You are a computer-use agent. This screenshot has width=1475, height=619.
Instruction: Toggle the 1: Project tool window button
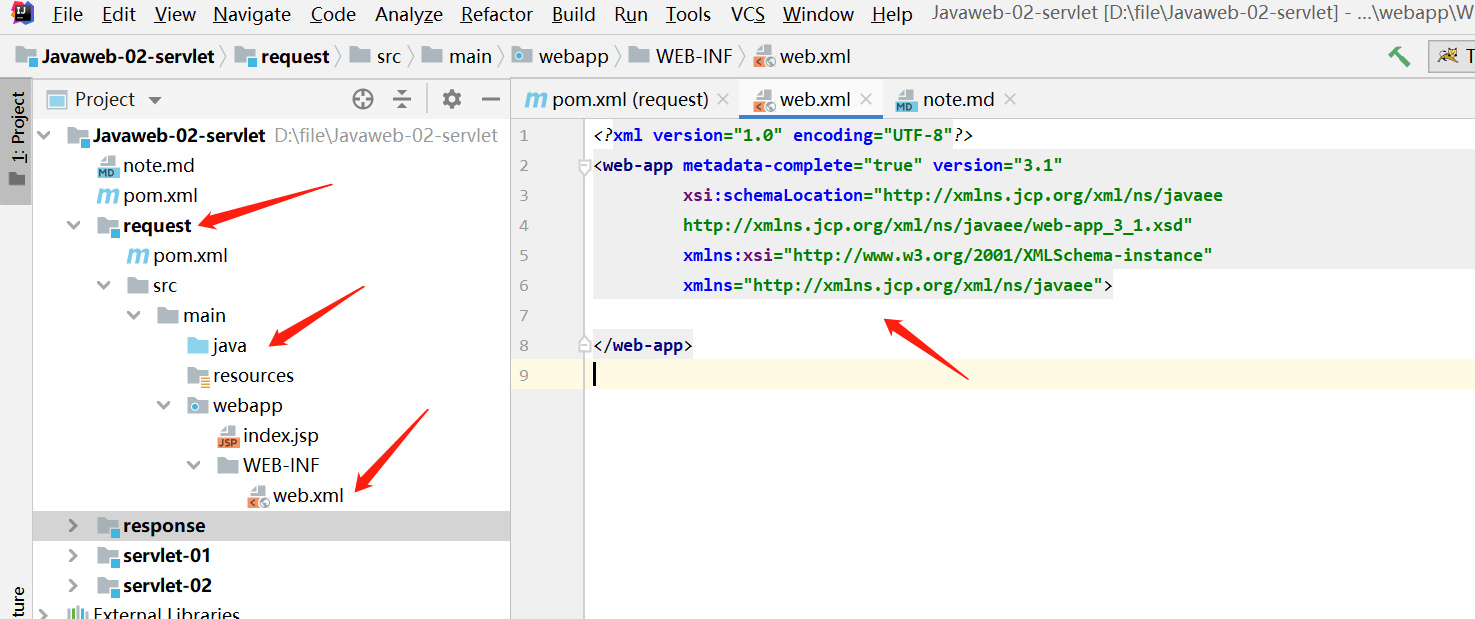17,140
